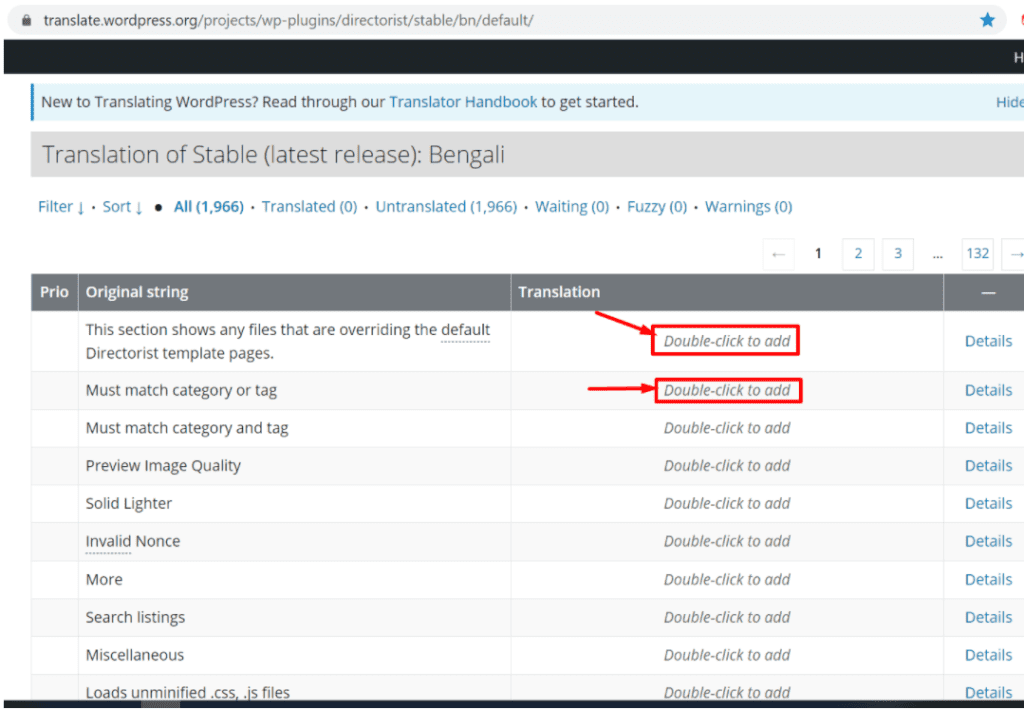Select the 'Must match category or tag' original string
1024x709 pixels.
click(x=182, y=390)
